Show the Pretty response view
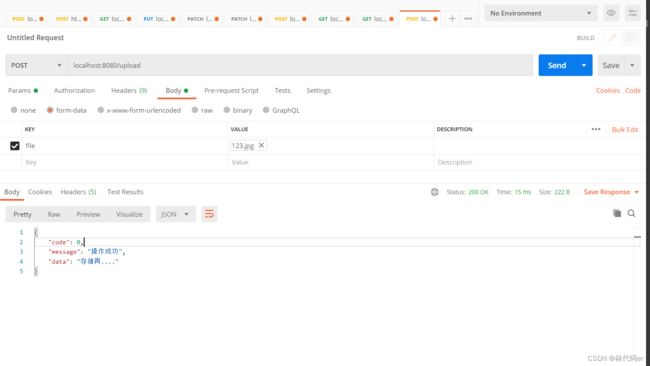 pyautogui.click(x=22, y=214)
